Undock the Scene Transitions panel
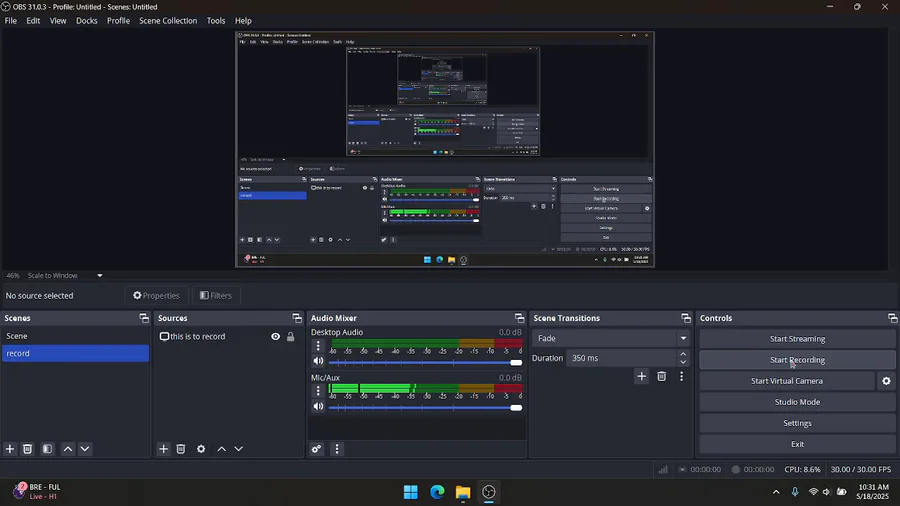The height and width of the screenshot is (506, 900). [686, 318]
